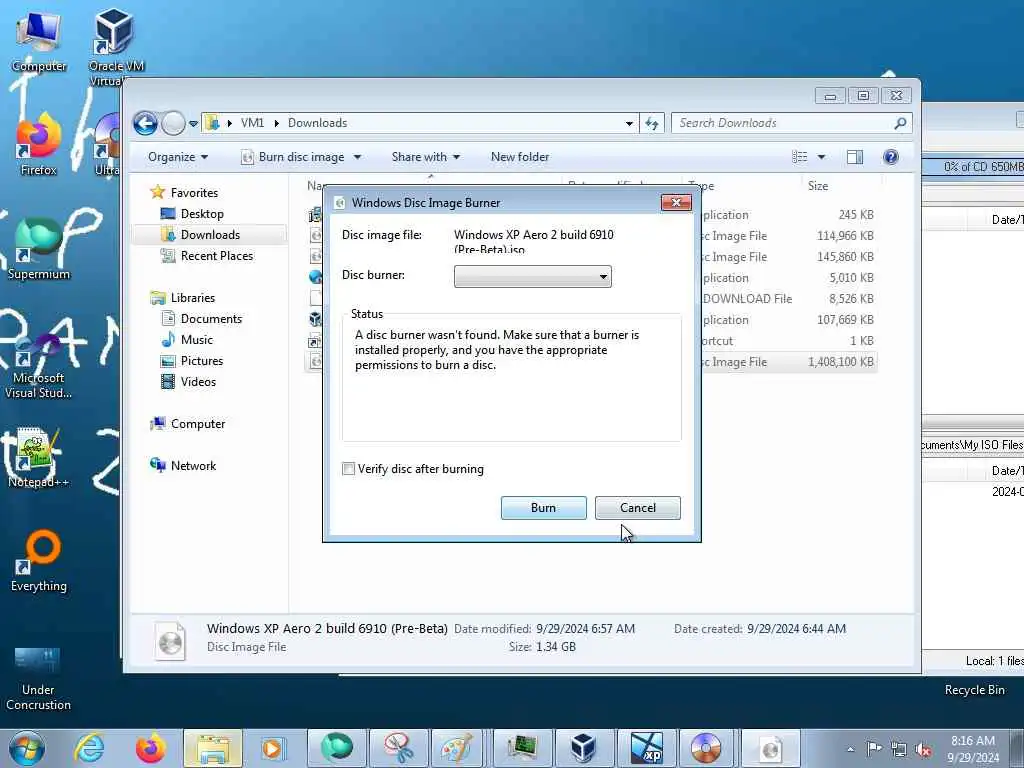Click New folder in the toolbar
Viewport: 1024px width, 768px height.
520,157
